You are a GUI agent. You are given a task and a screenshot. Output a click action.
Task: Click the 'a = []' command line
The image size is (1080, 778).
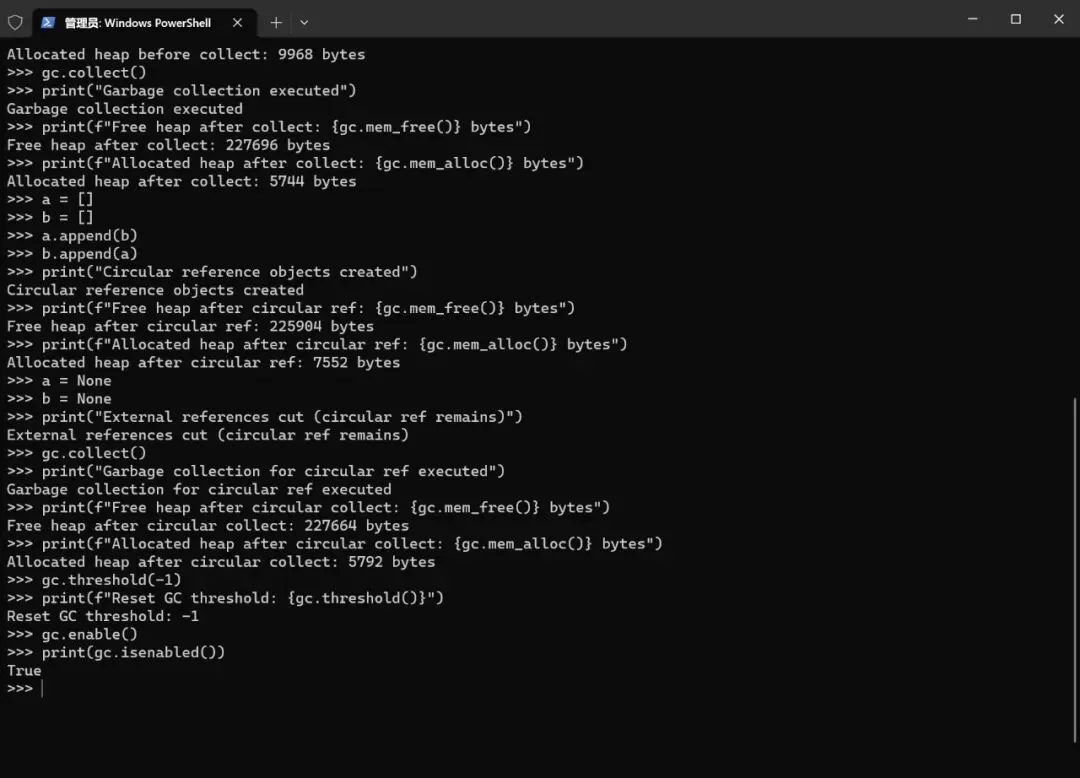click(67, 200)
